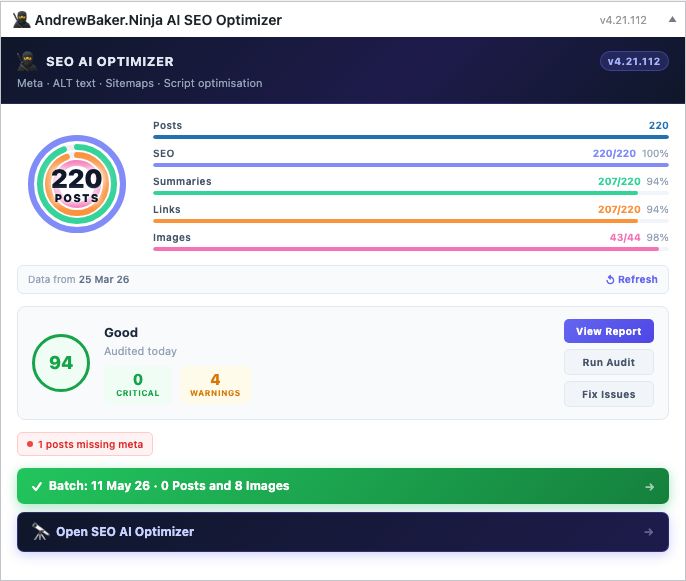Screen dimensions: 686x581
Task: Collapse the SEO Optimizer widget panel arrow
Action: tap(672, 19)
